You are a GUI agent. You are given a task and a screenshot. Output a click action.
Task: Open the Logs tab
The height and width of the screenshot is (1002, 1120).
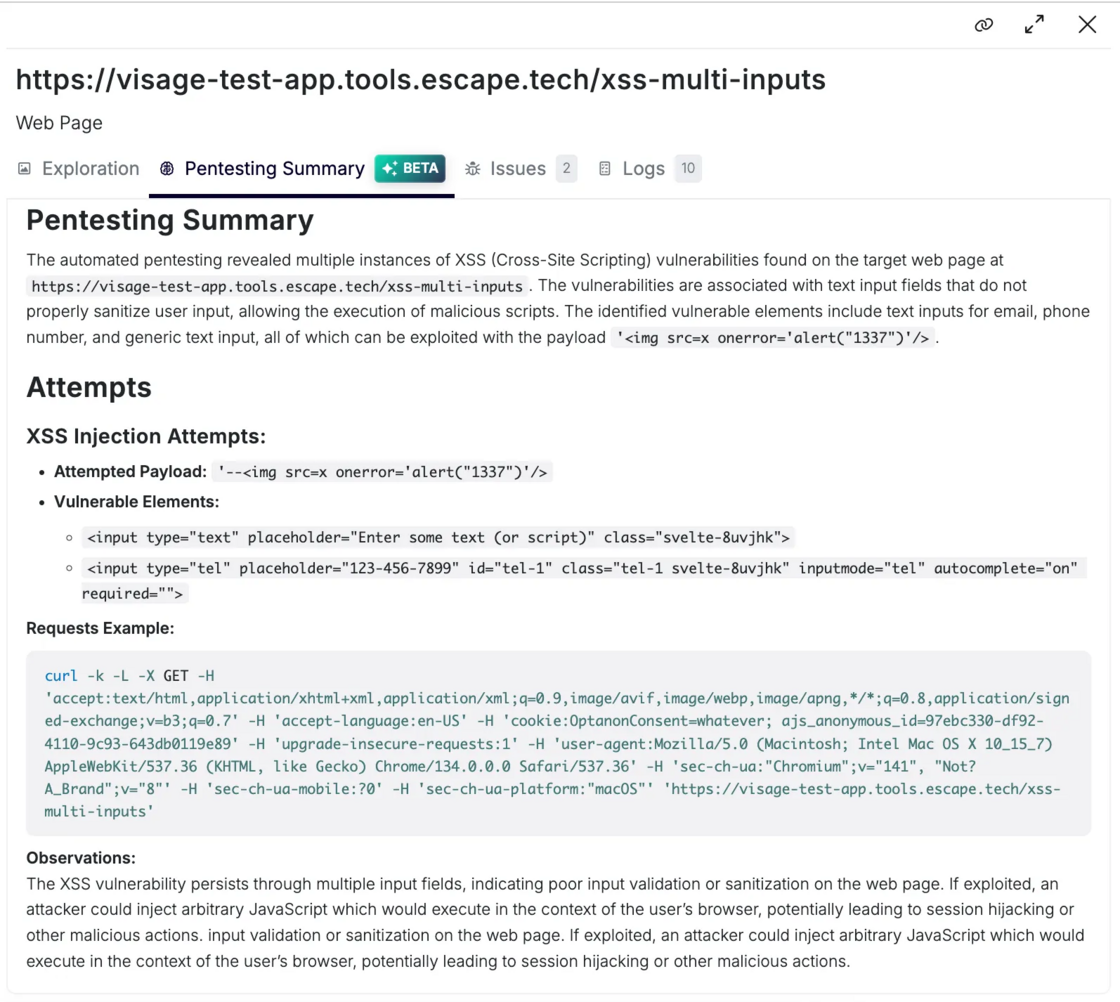tap(643, 169)
